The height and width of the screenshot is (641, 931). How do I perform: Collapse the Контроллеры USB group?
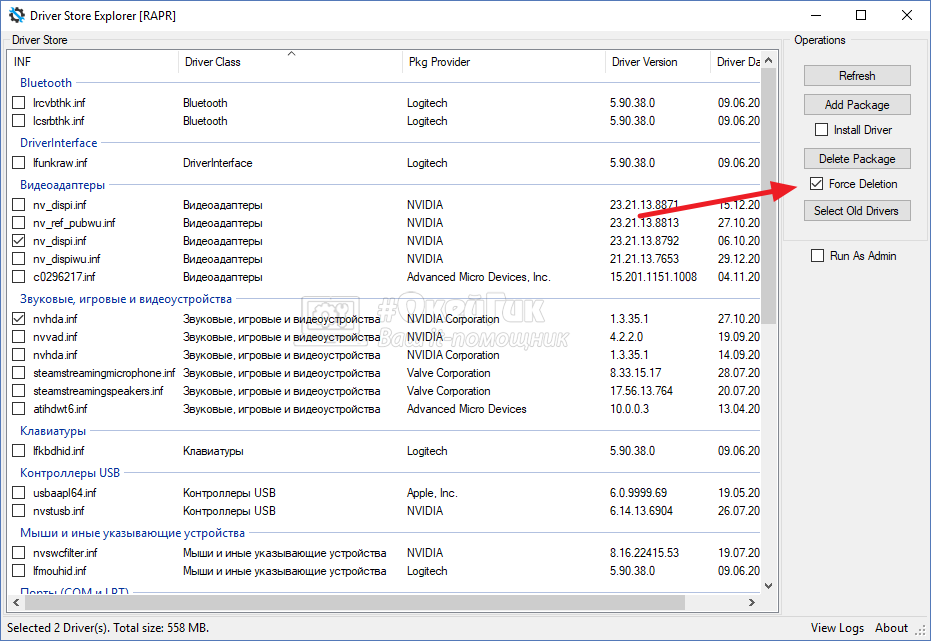(x=69, y=473)
